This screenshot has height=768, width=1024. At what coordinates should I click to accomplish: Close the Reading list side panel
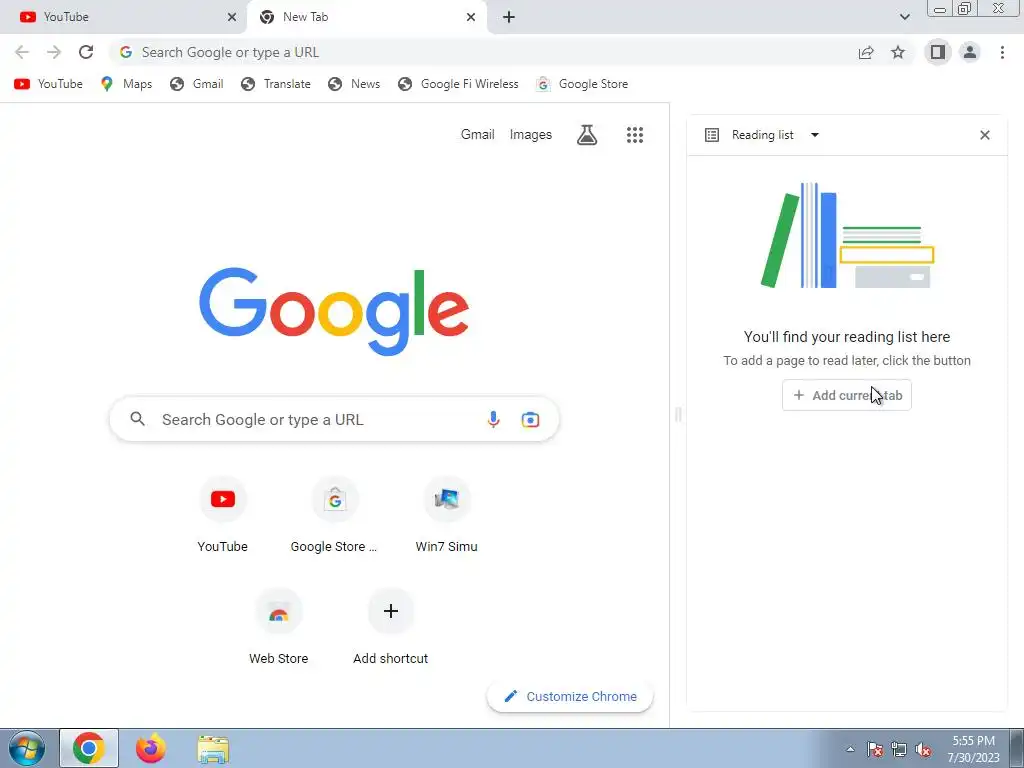[985, 135]
